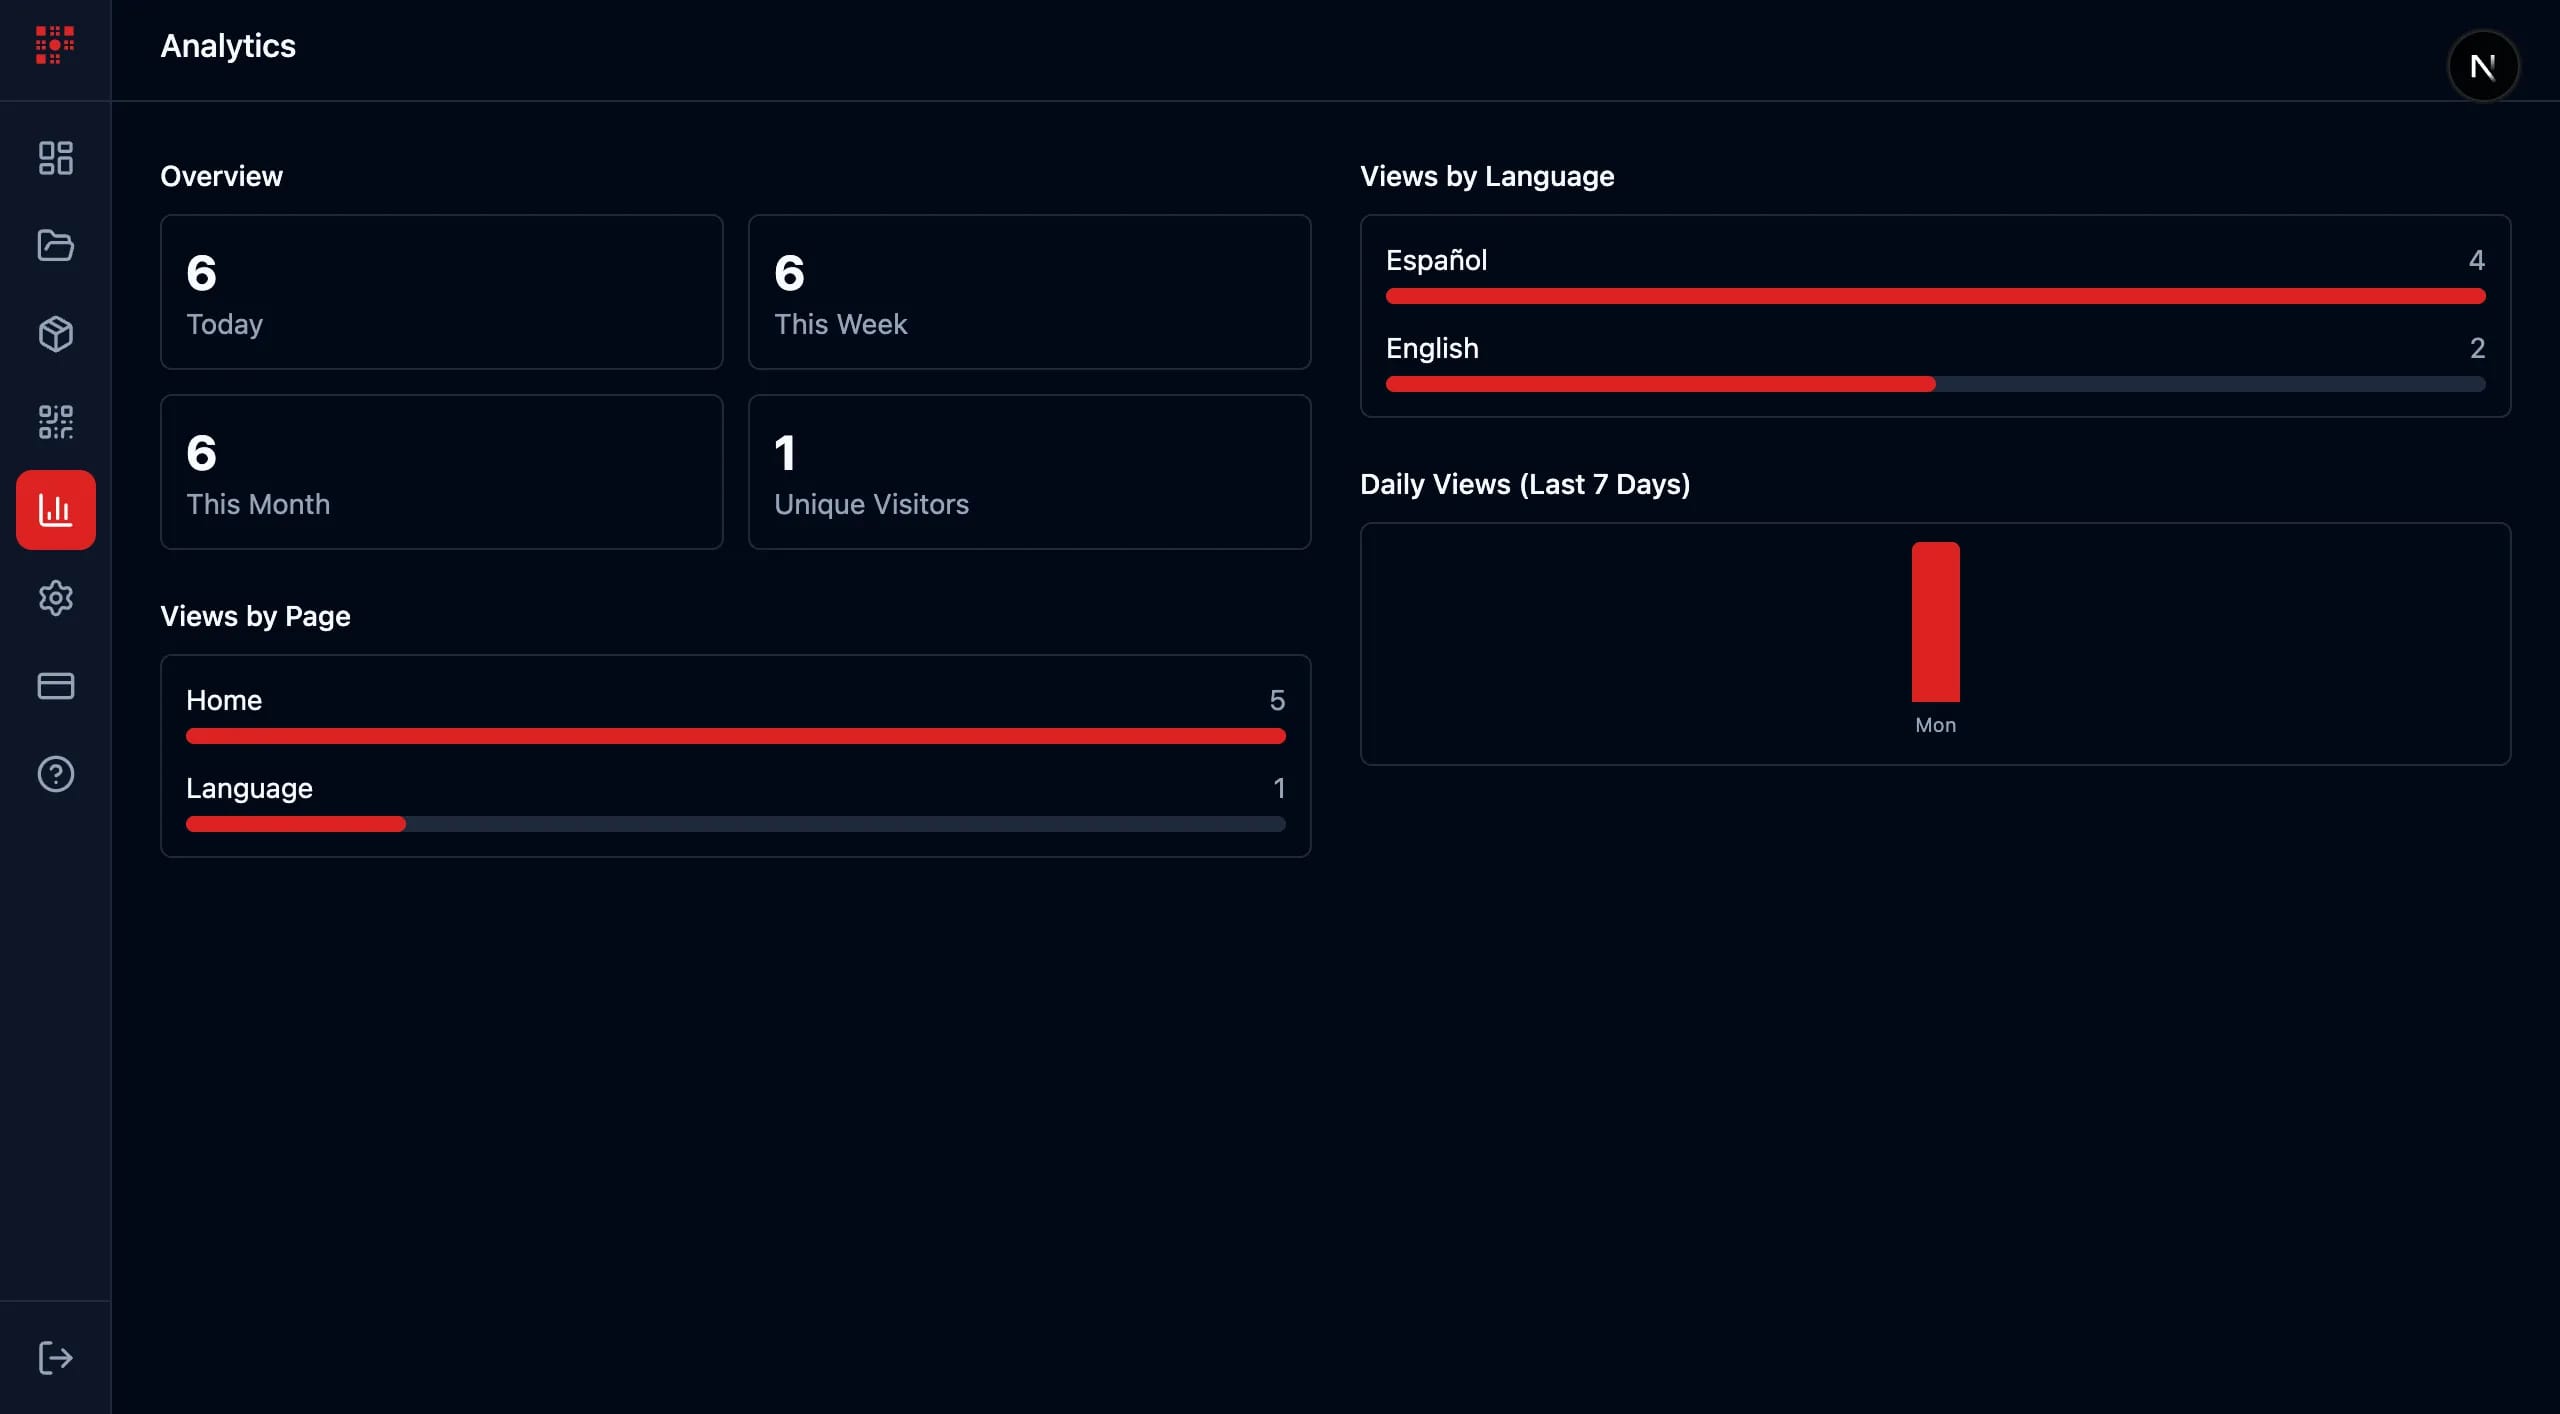This screenshot has width=2560, height=1414.
Task: Open Settings via the gear icon
Action: [x=55, y=598]
